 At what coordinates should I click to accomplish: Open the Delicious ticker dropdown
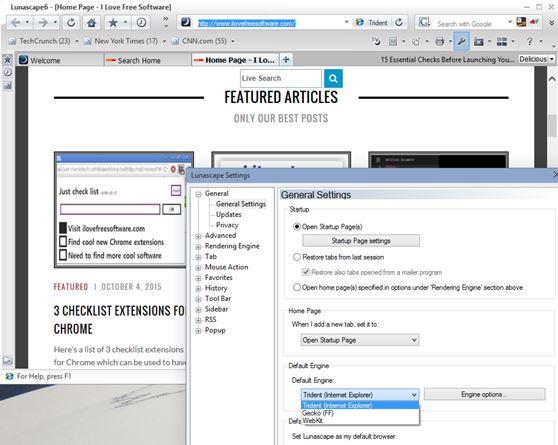552,59
